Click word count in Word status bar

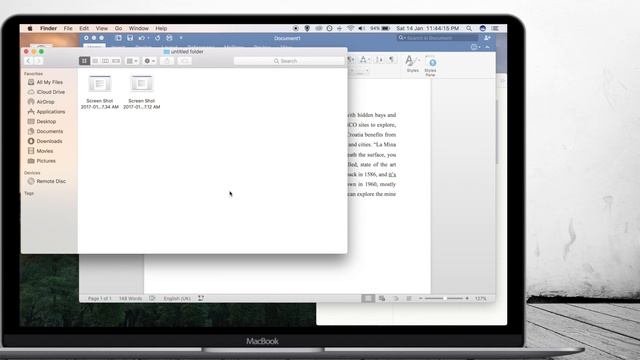click(130, 298)
